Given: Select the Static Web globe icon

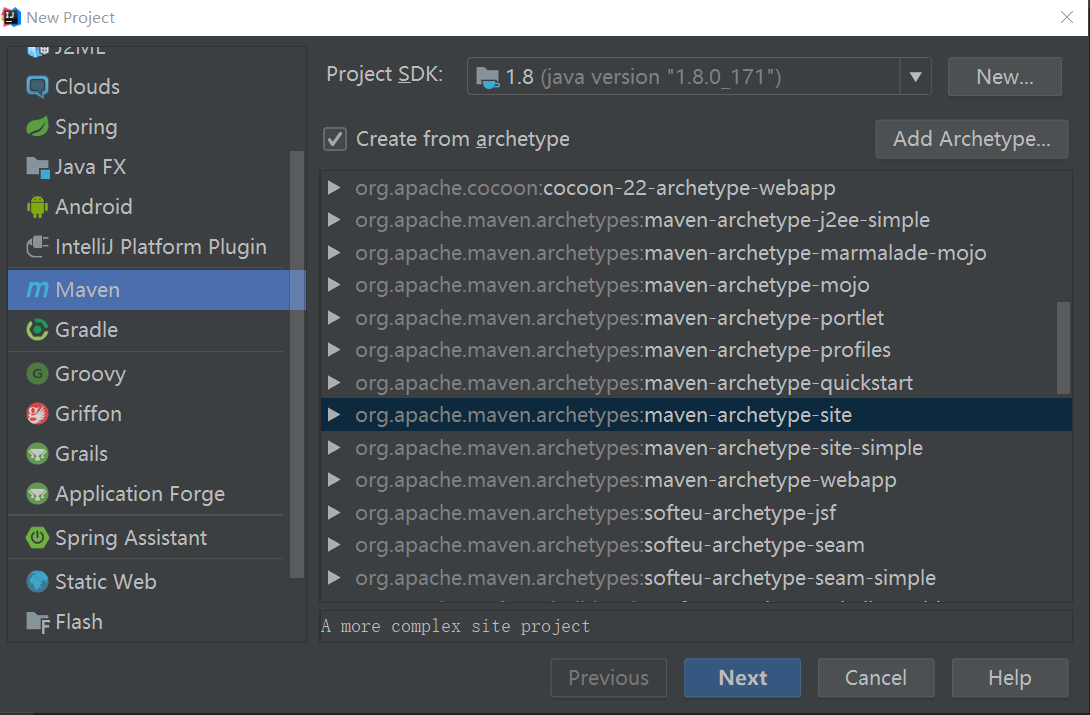Looking at the screenshot, I should [x=37, y=582].
